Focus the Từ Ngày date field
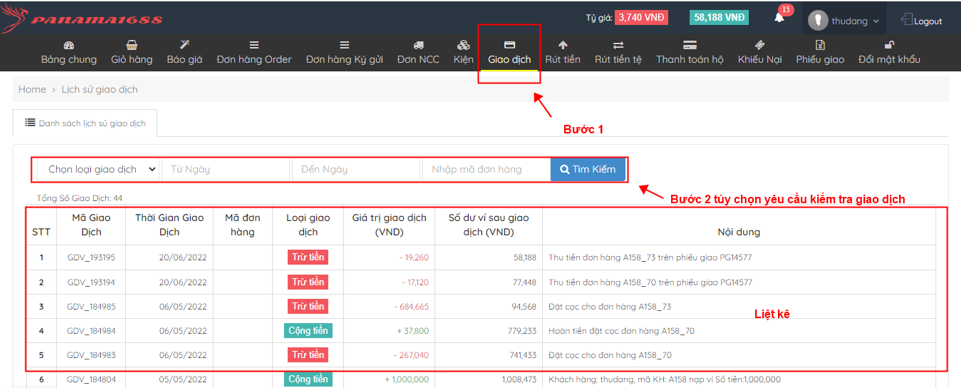 (x=225, y=169)
